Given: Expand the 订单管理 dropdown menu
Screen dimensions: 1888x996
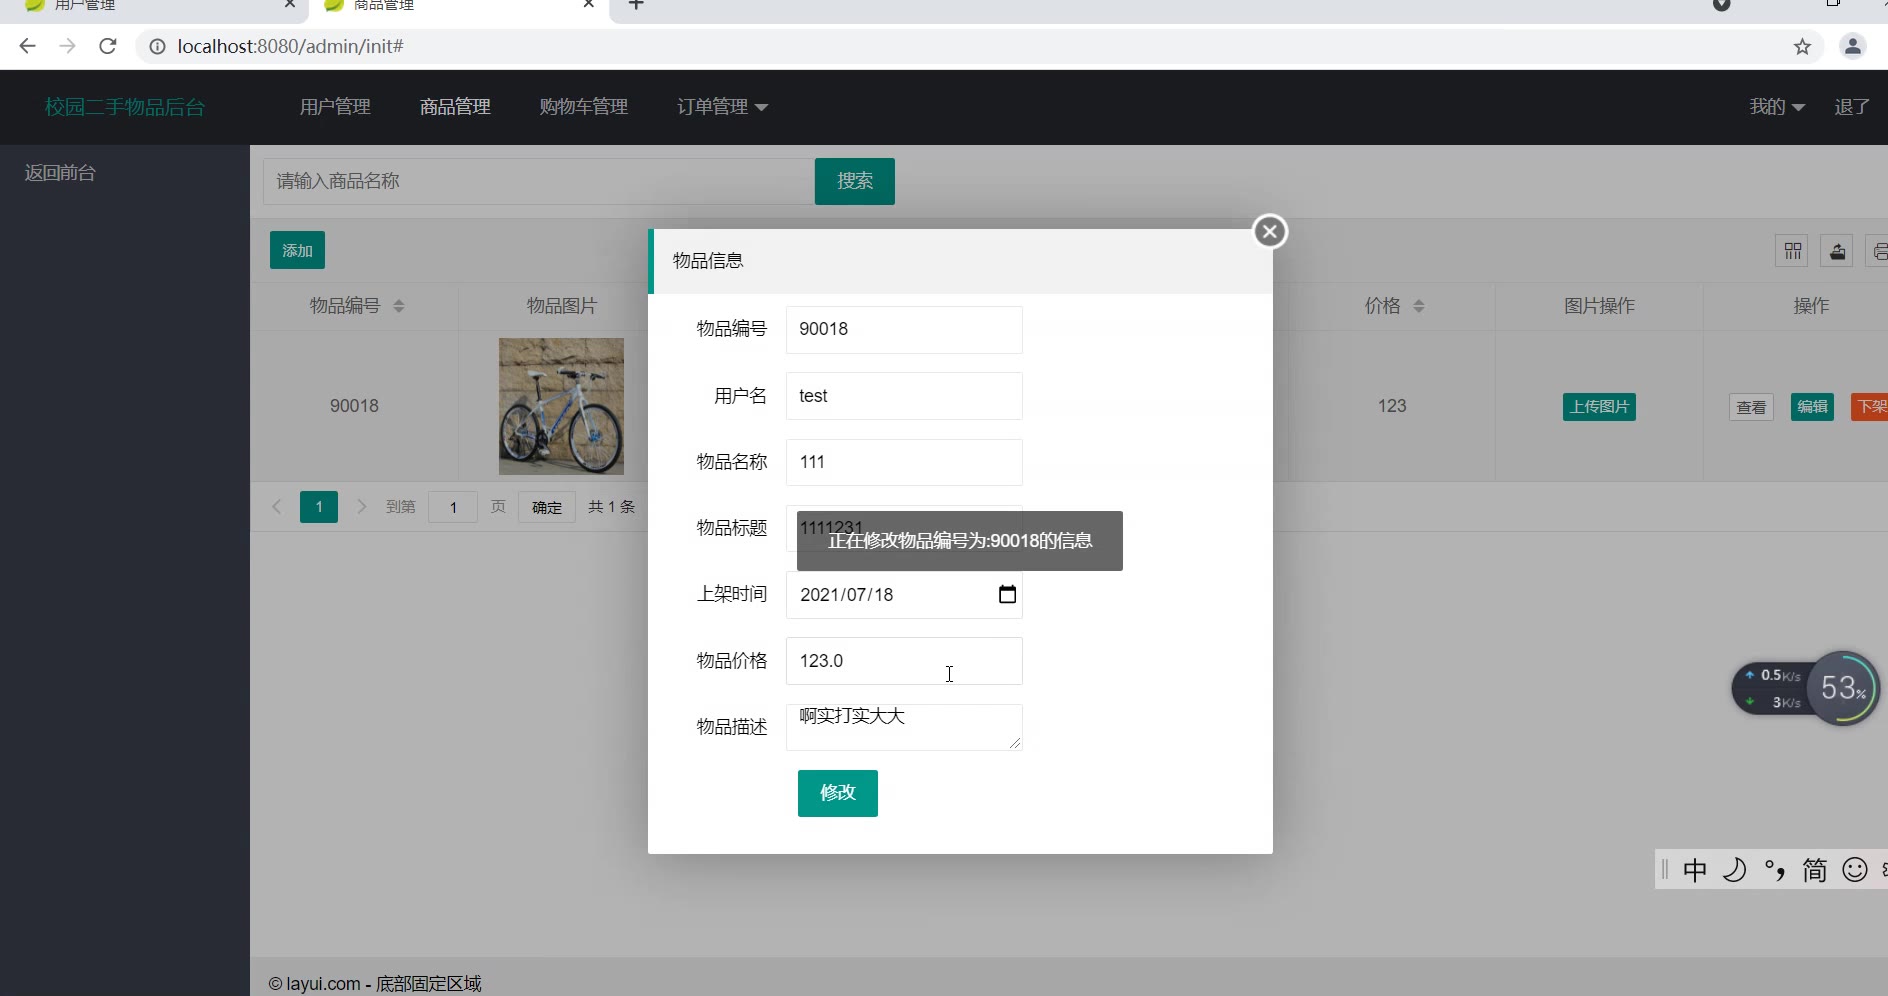Looking at the screenshot, I should click(x=722, y=107).
